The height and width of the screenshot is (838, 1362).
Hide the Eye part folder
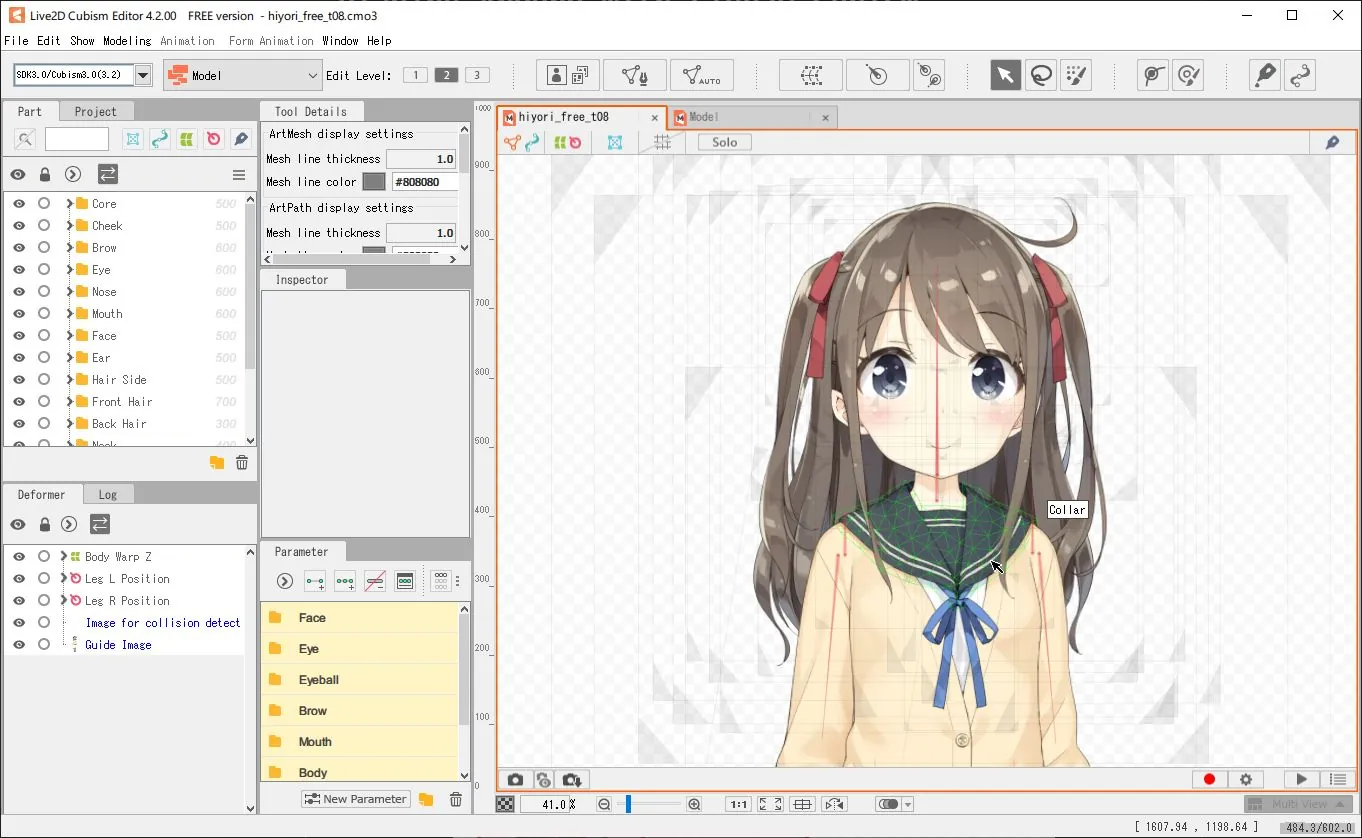point(19,269)
